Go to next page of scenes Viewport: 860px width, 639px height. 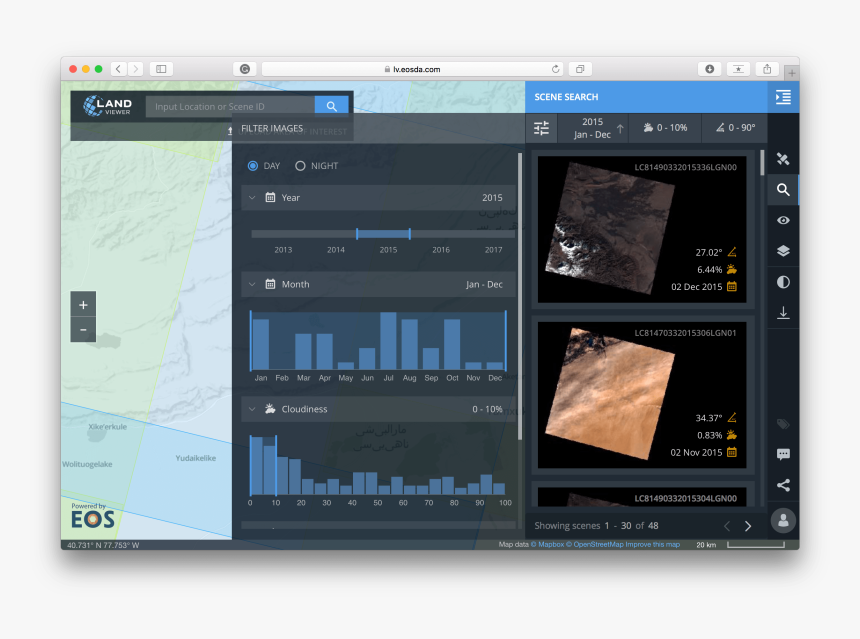click(x=747, y=526)
